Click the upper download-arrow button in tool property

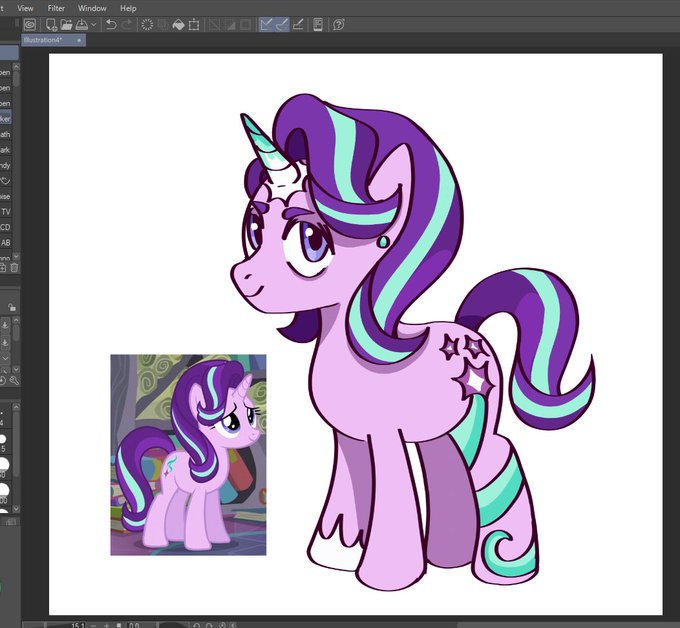[x=5, y=325]
